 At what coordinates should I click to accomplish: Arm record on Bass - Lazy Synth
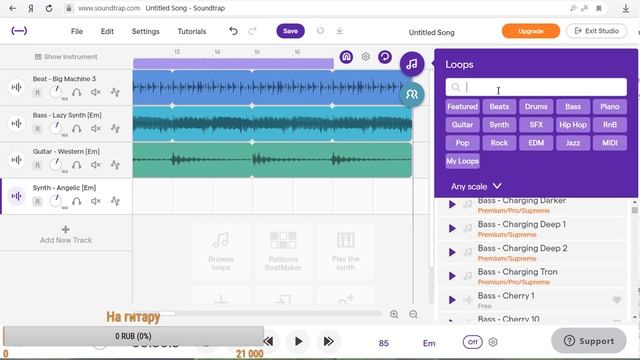(37, 129)
